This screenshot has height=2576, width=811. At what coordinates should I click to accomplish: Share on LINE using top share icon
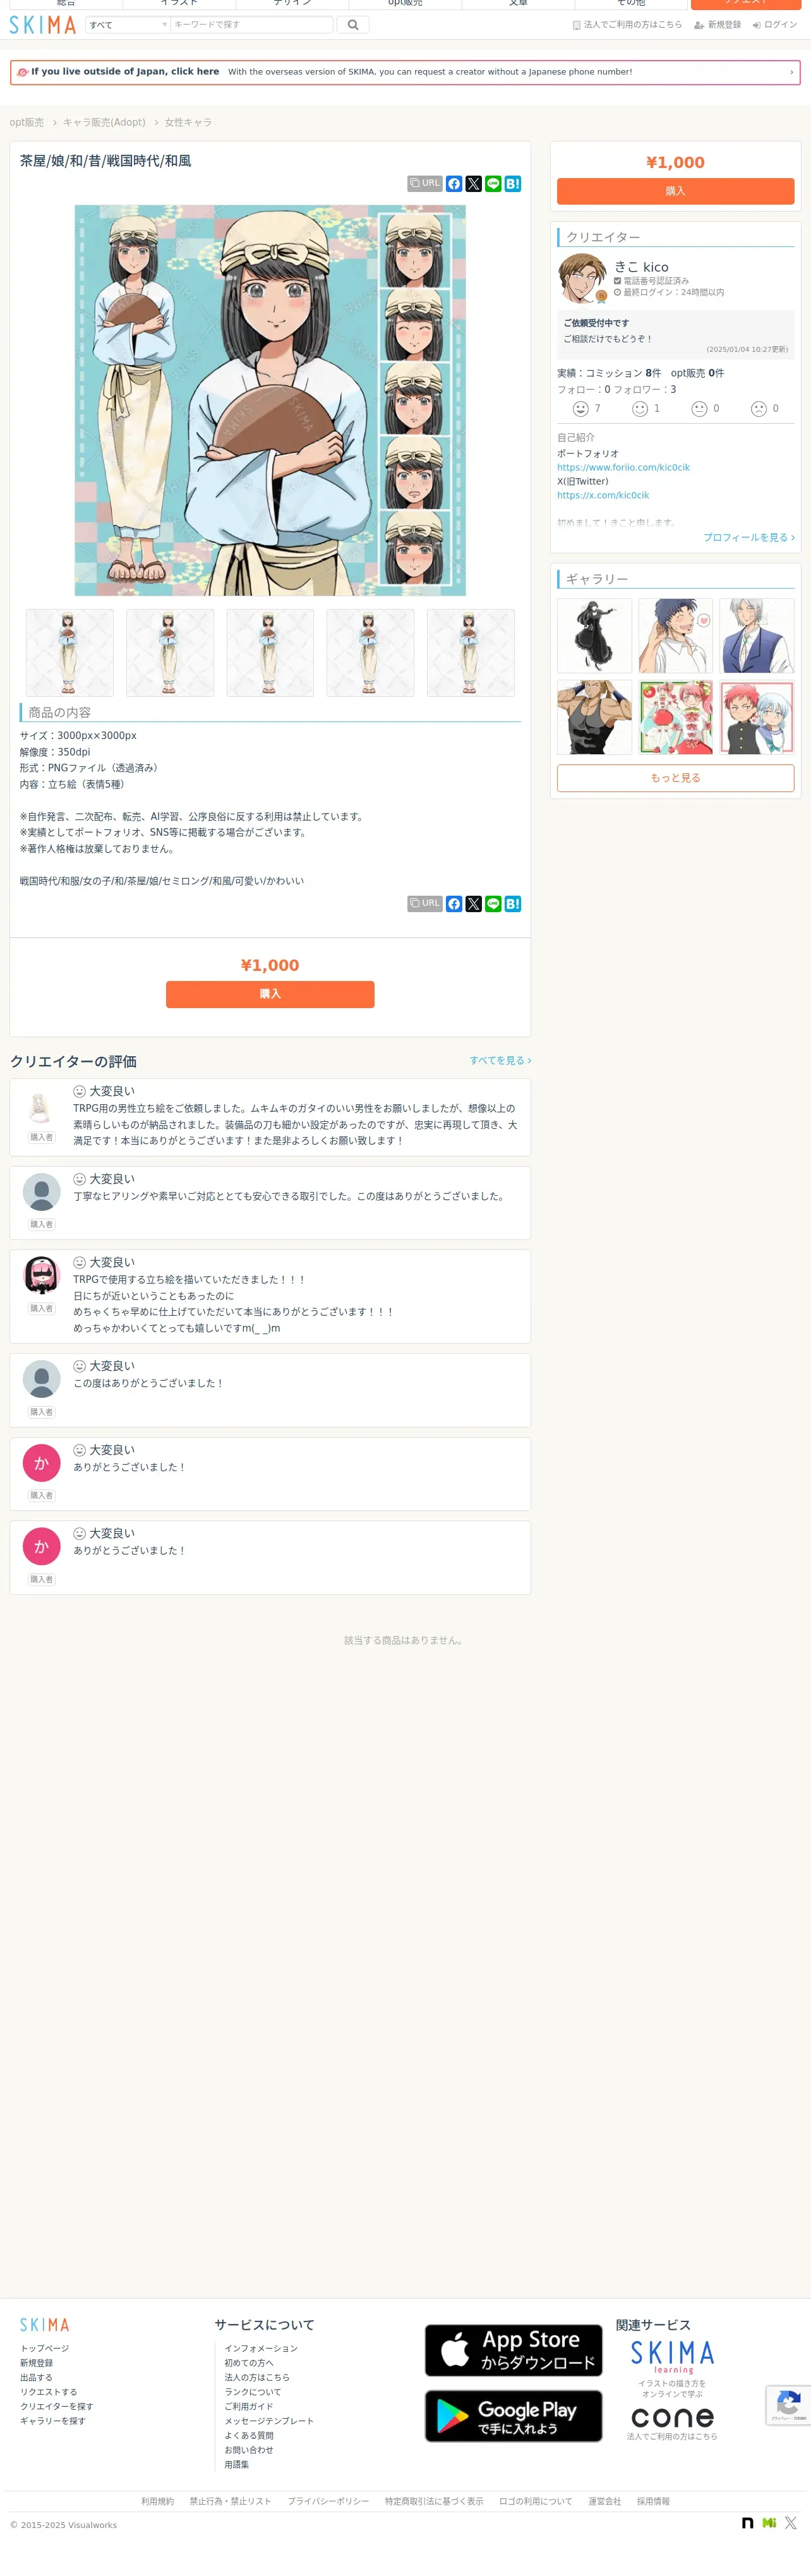click(x=493, y=184)
